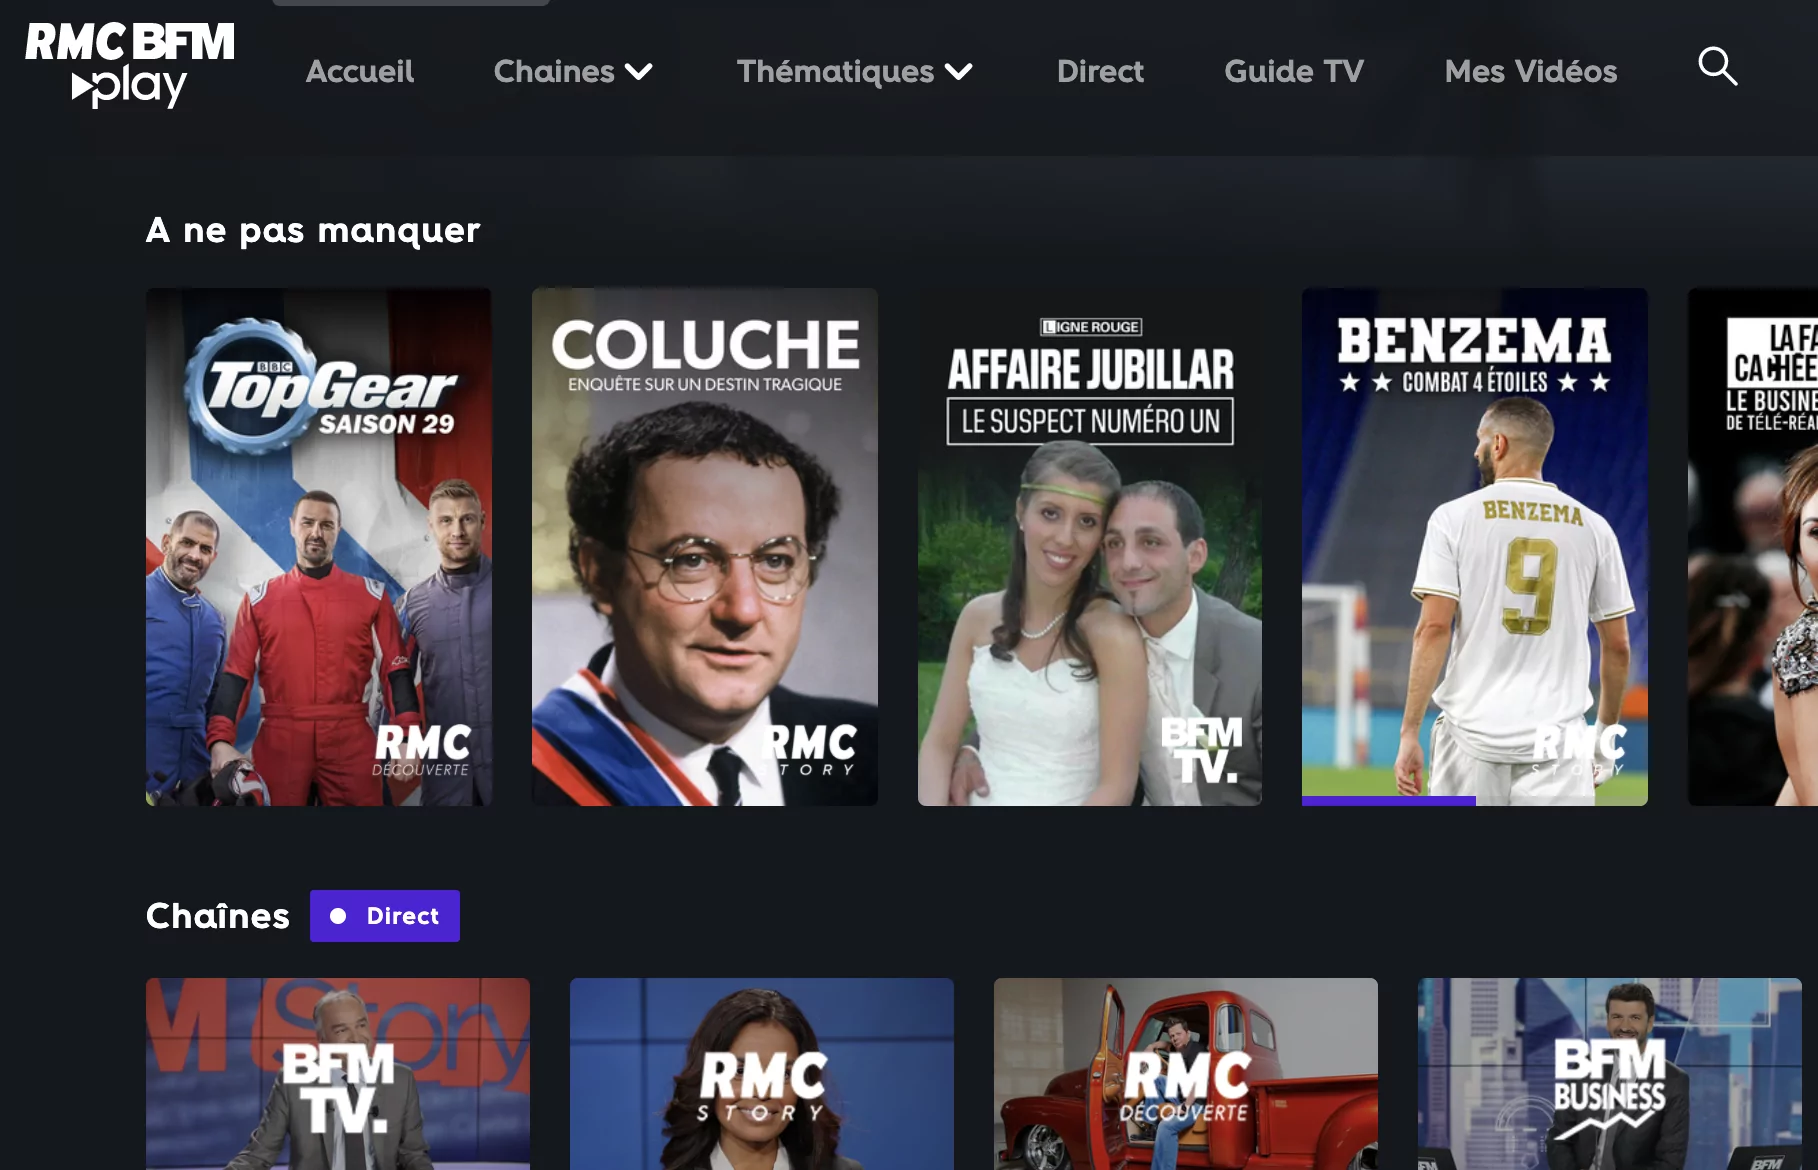Click the purple Direct live button
Screen dimensions: 1818x1170
coord(385,916)
